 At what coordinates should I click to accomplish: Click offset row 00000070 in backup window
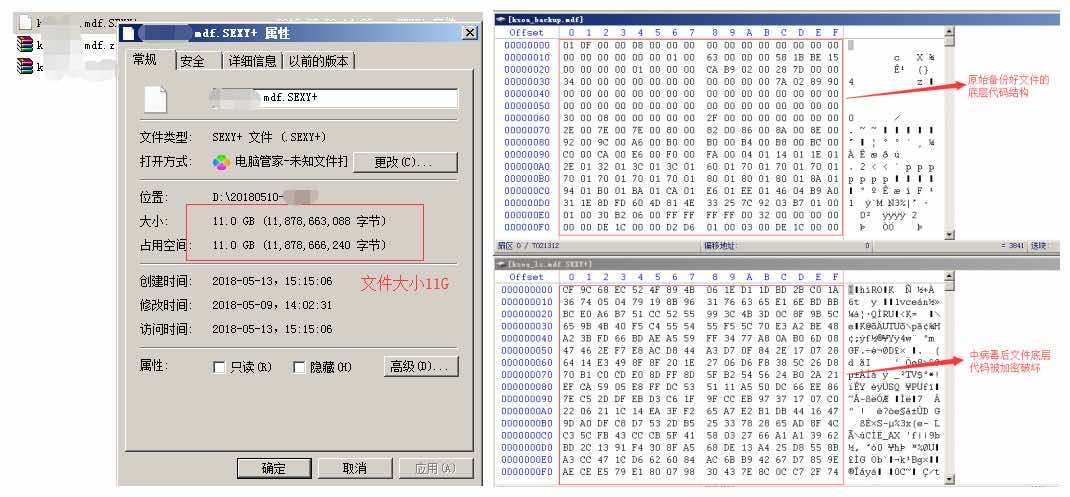tap(527, 130)
